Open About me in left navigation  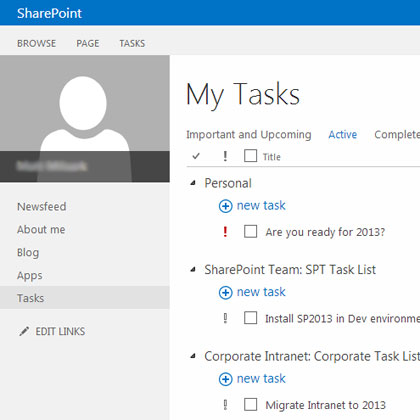point(41,229)
